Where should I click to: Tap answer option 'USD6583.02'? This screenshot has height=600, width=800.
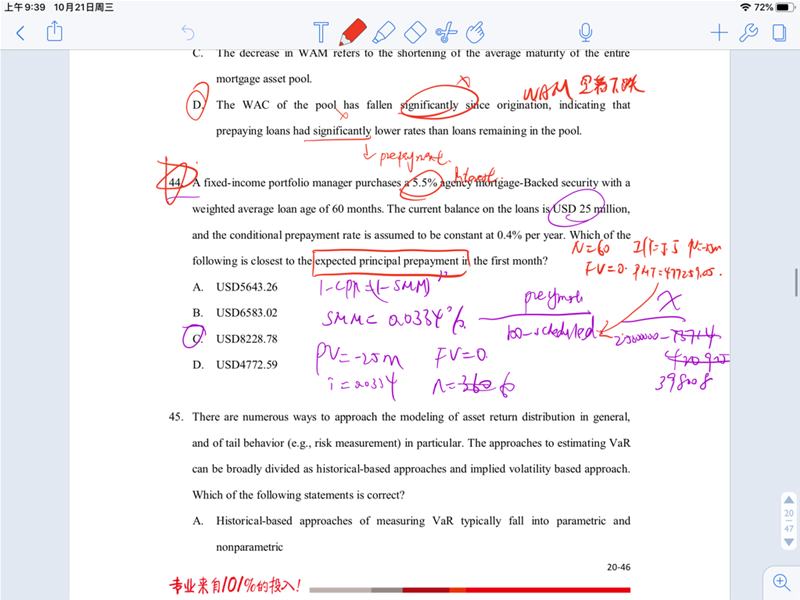click(246, 313)
